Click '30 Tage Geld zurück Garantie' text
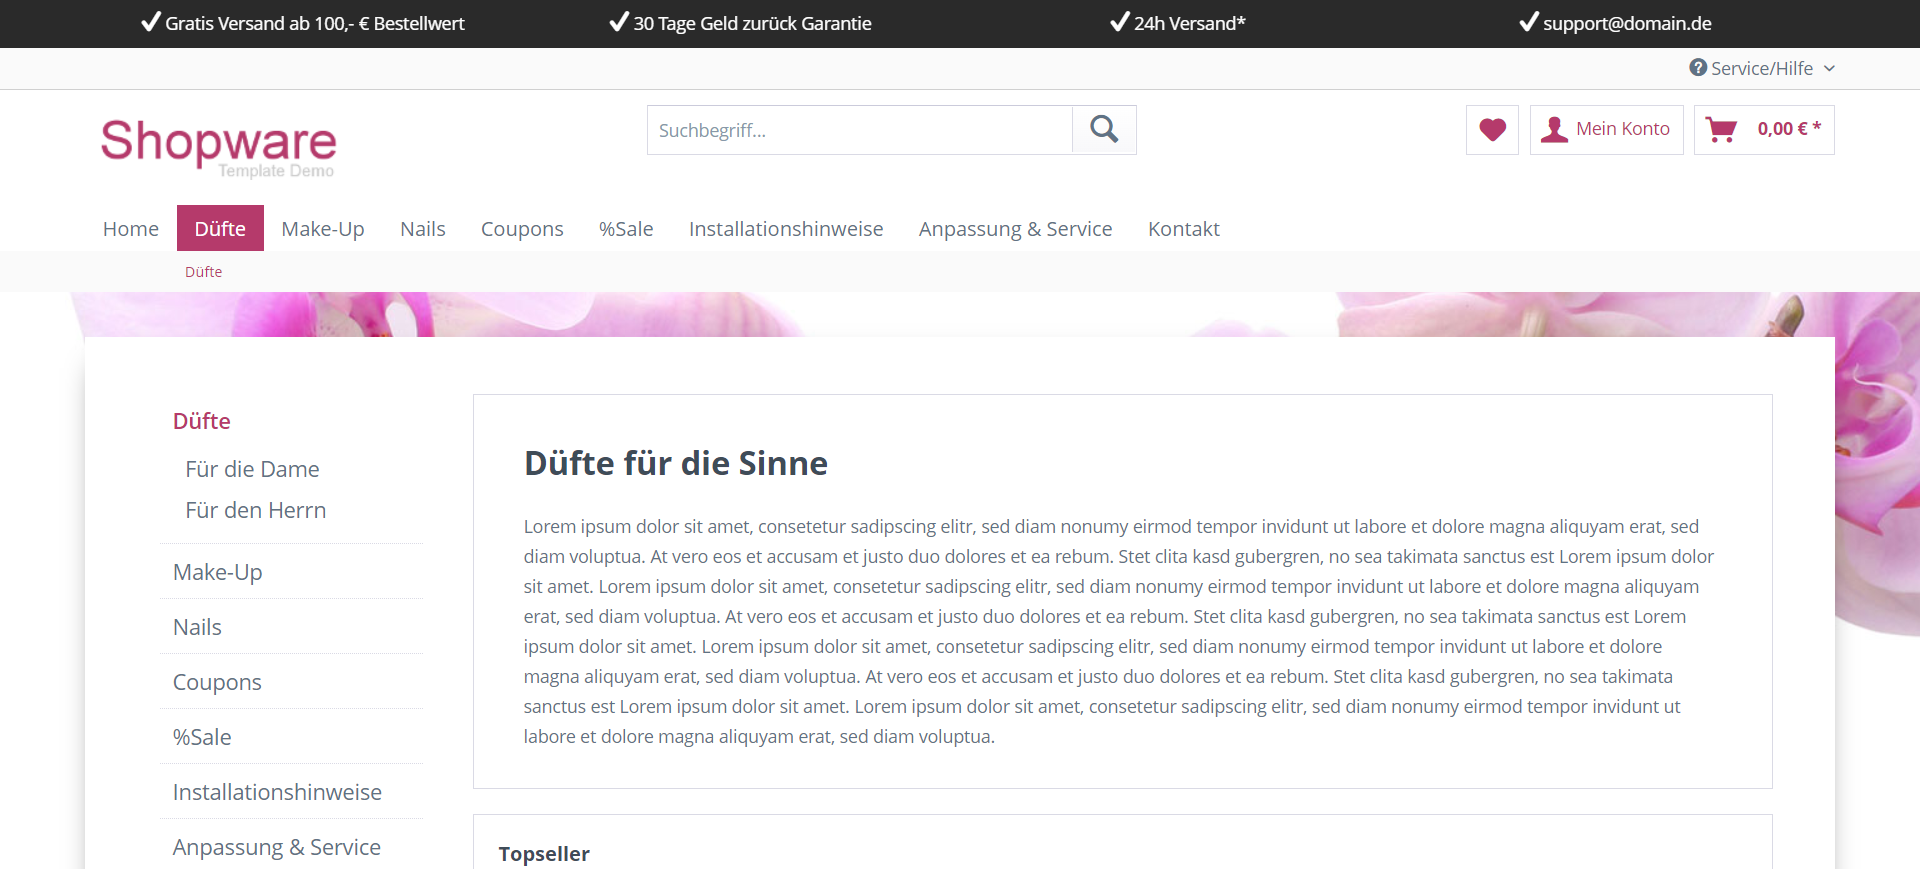The image size is (1920, 869). tap(752, 23)
